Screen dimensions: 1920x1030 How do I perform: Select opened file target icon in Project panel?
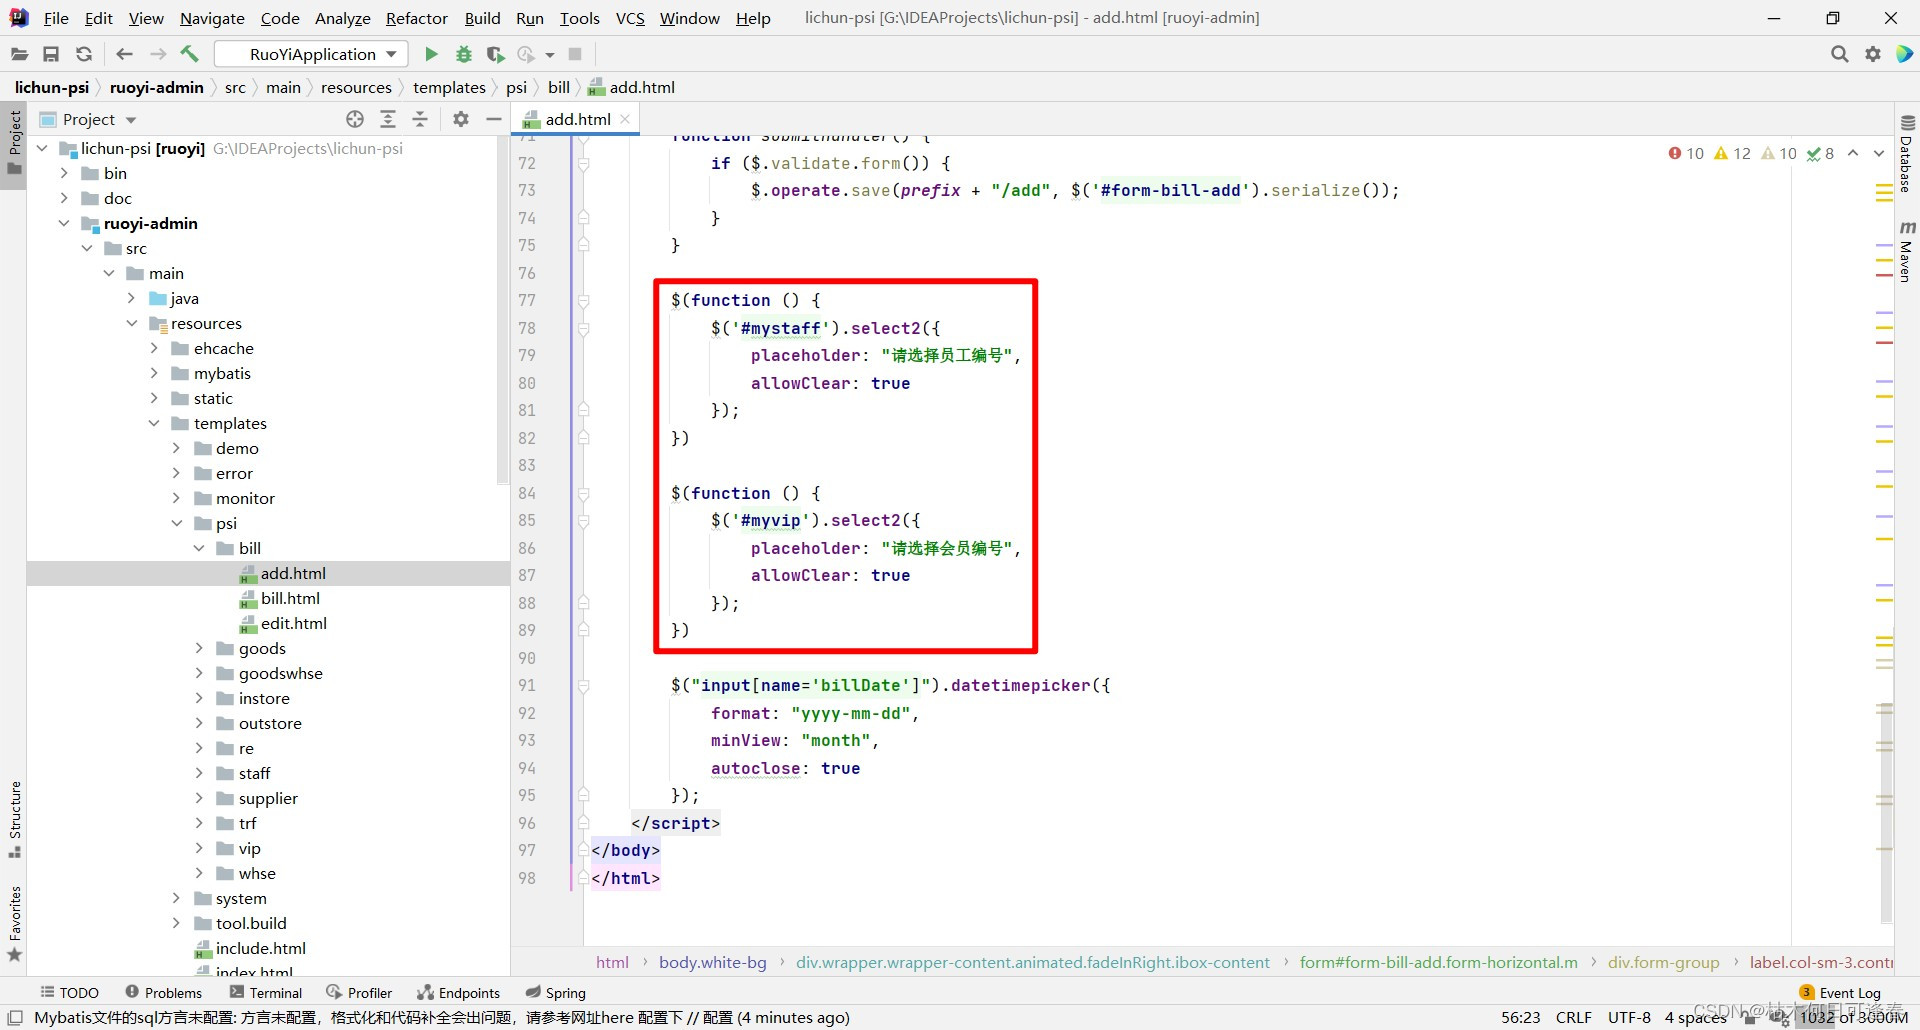click(x=355, y=119)
